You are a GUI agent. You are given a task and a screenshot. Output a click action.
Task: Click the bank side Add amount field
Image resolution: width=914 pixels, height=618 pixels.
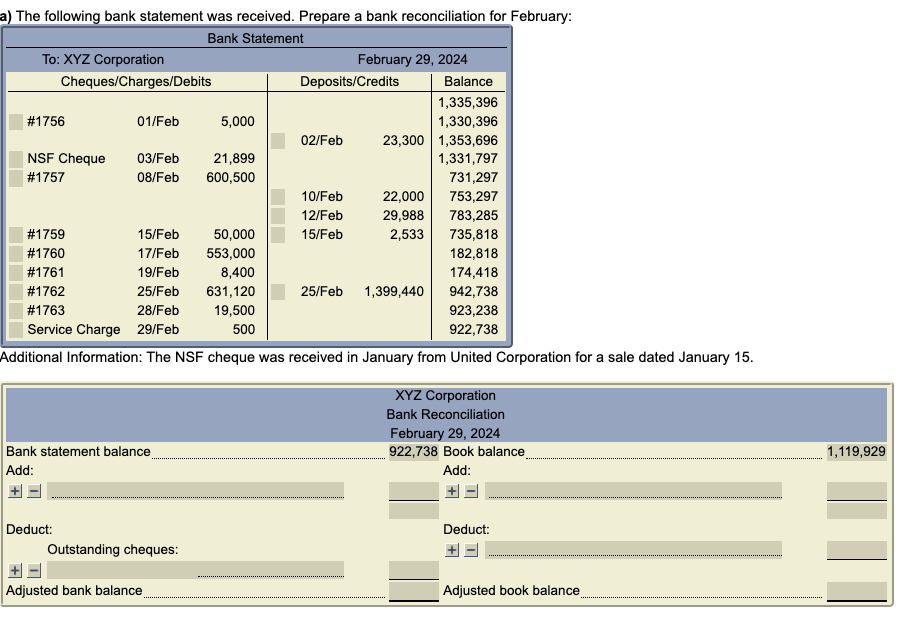point(414,491)
